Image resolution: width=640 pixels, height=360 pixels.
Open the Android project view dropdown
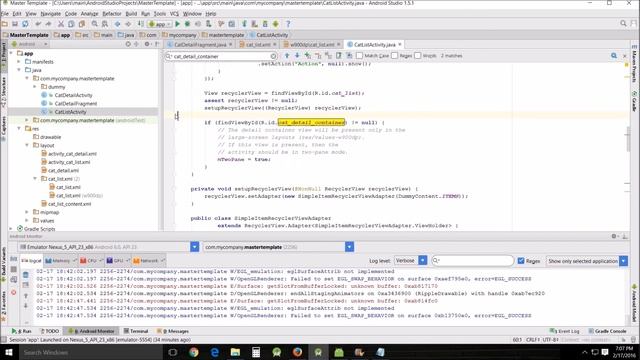click(29, 44)
